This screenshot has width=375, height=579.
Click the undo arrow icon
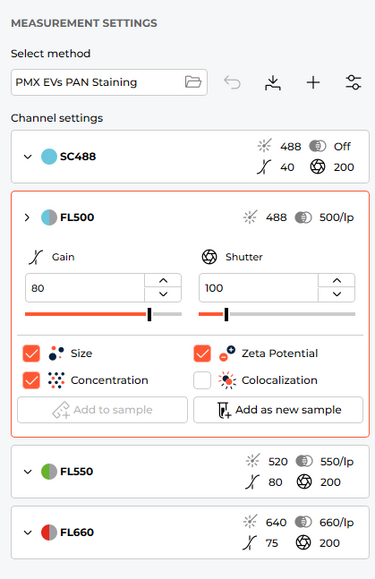(232, 82)
